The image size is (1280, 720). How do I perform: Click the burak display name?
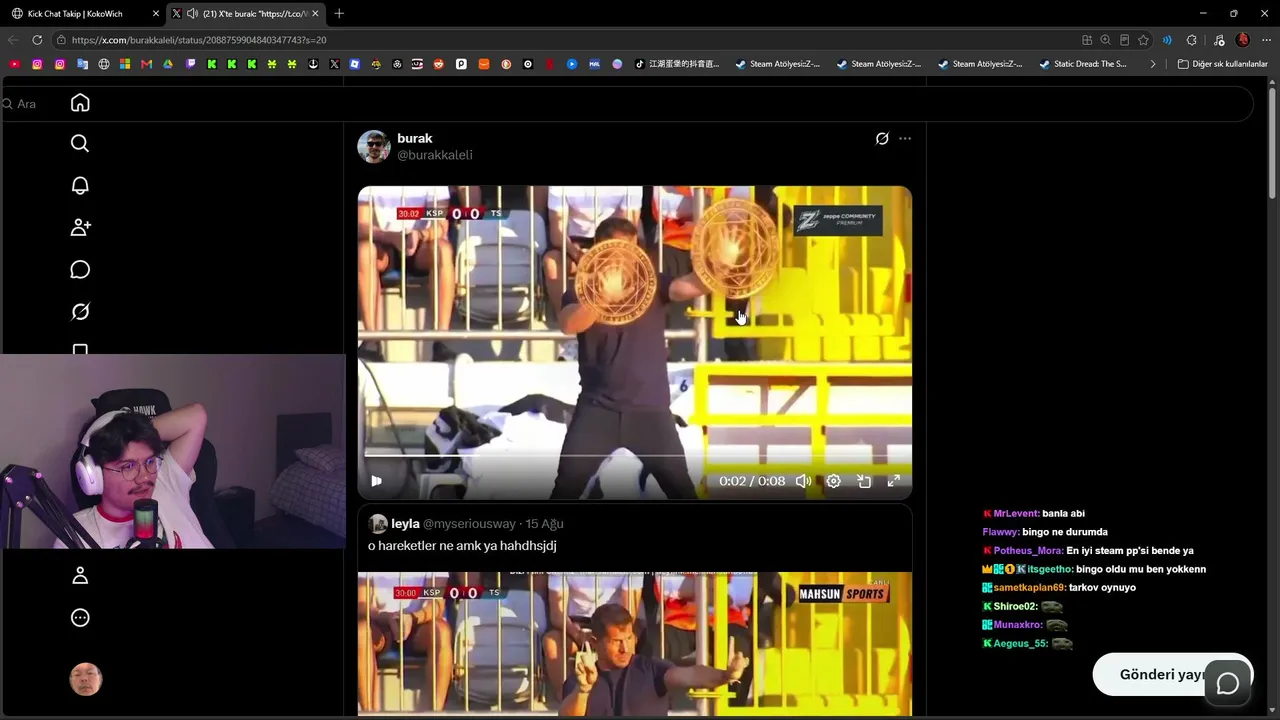pos(415,138)
